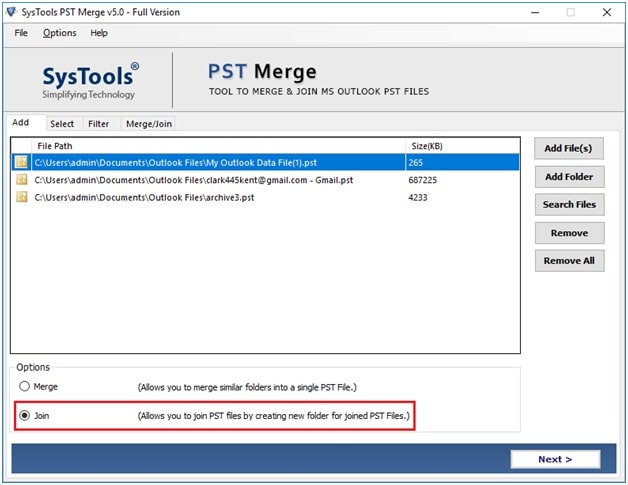The height and width of the screenshot is (485, 628).
Task: Click the size value 687225
Action: 423,180
